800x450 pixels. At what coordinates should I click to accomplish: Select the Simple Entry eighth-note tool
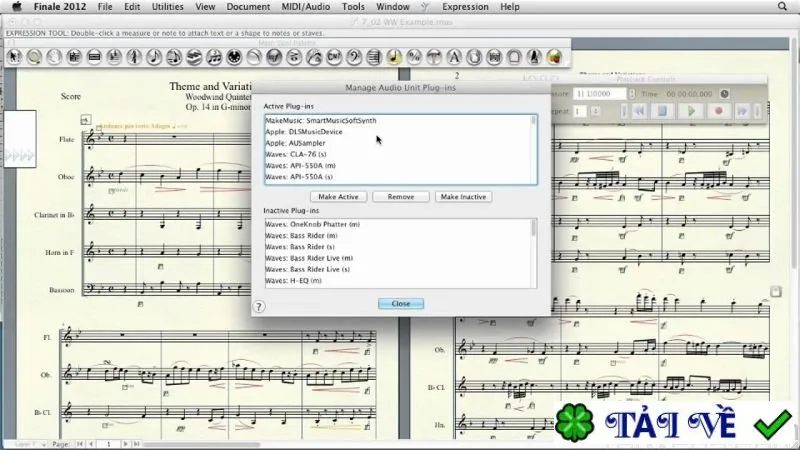[x=154, y=57]
